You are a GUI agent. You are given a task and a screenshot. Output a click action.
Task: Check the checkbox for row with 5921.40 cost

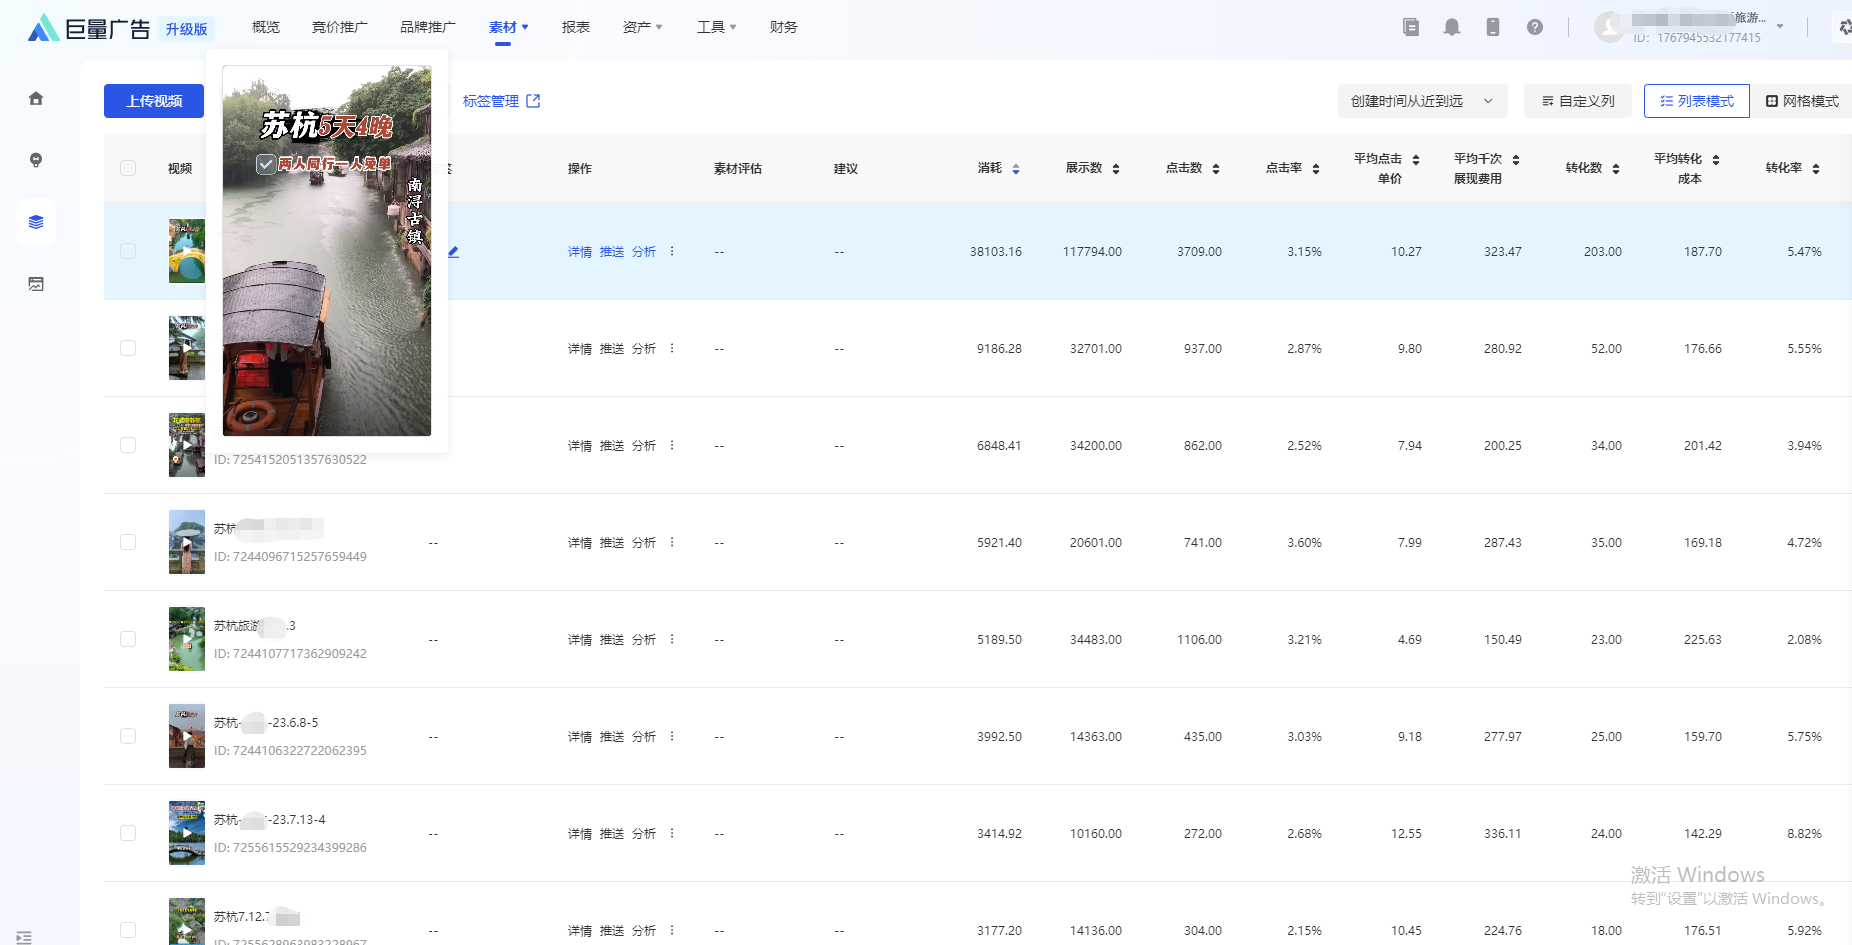pos(128,542)
